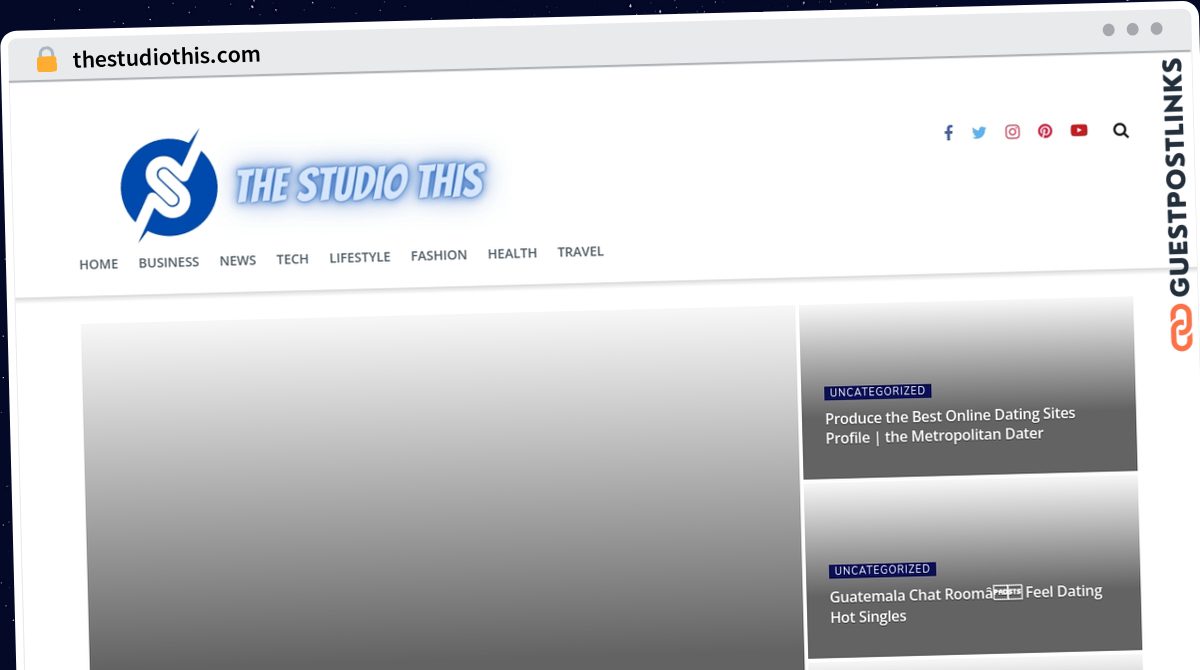Open the NEWS menu item

click(x=238, y=260)
